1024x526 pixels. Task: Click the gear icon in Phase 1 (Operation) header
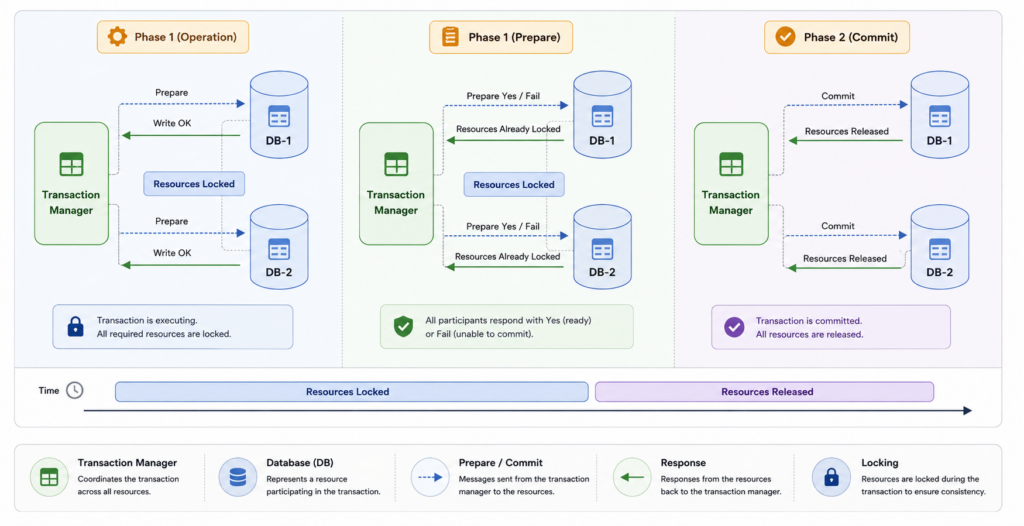tap(118, 37)
